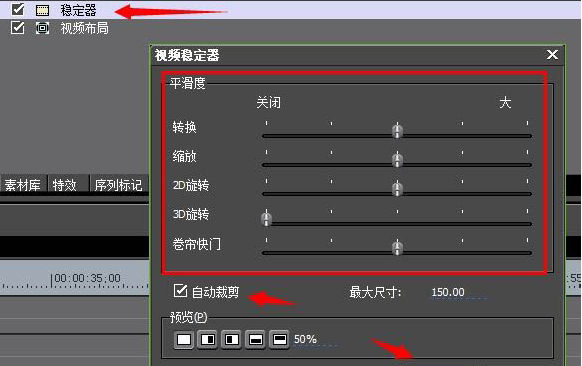Image resolution: width=582 pixels, height=366 pixels.
Task: Click the 视频布局 layout icon
Action: (x=42, y=28)
